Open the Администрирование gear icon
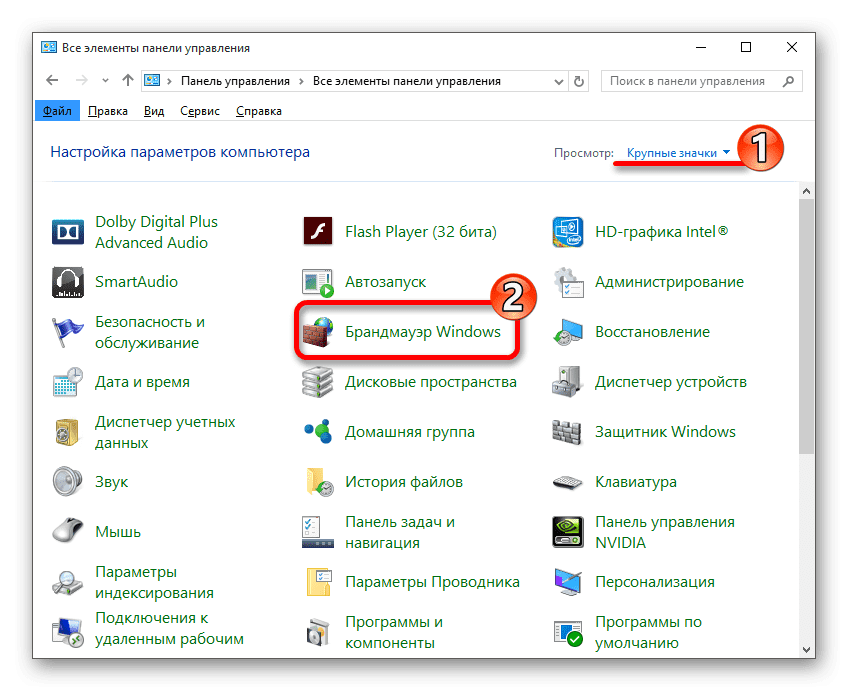Screen dimensions: 848x691 [x=568, y=282]
